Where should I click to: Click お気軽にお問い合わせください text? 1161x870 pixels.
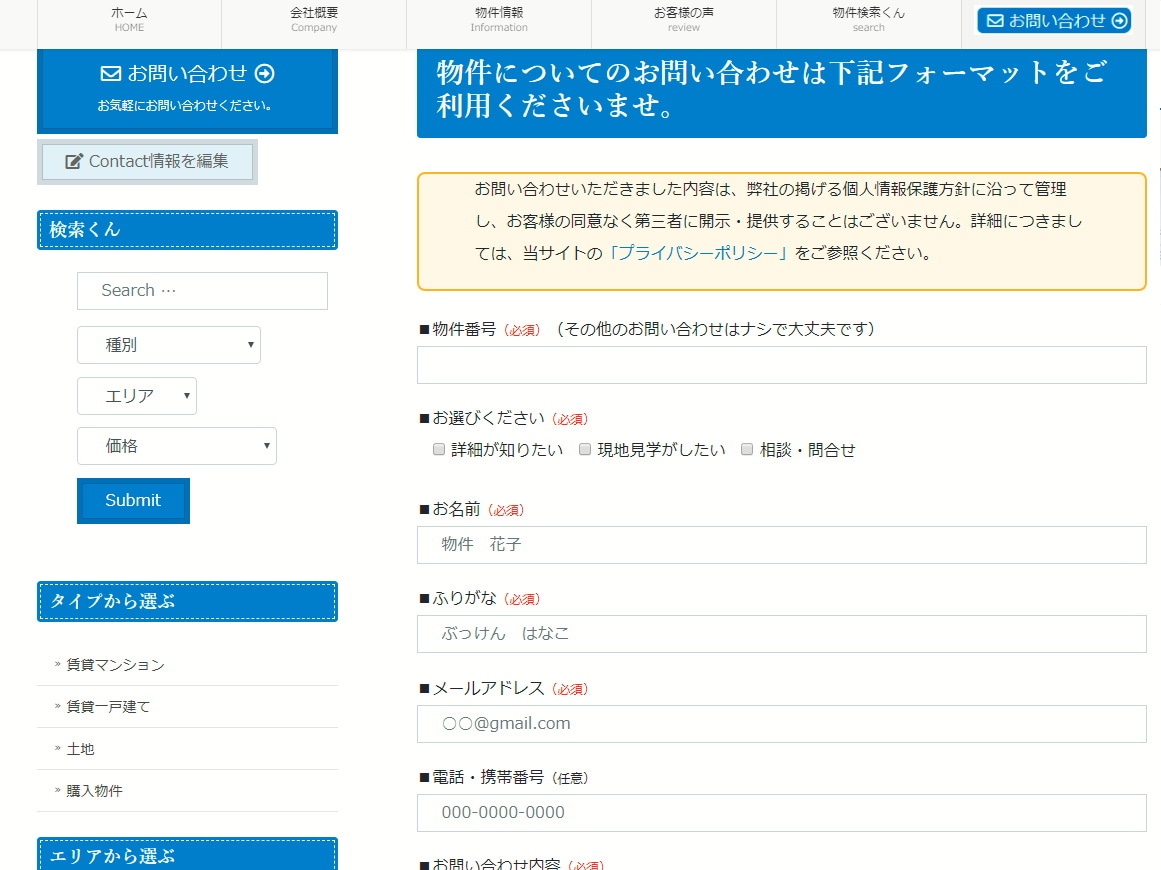pos(184,106)
